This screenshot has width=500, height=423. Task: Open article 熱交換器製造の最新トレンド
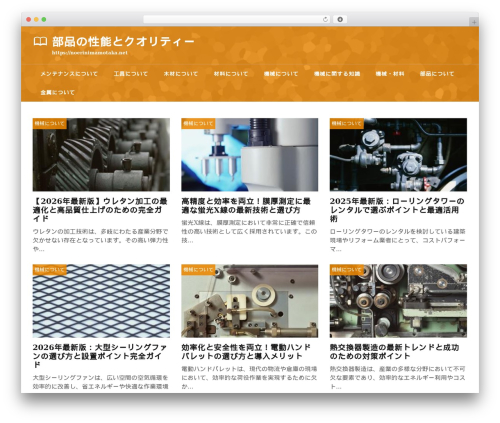pyautogui.click(x=394, y=352)
